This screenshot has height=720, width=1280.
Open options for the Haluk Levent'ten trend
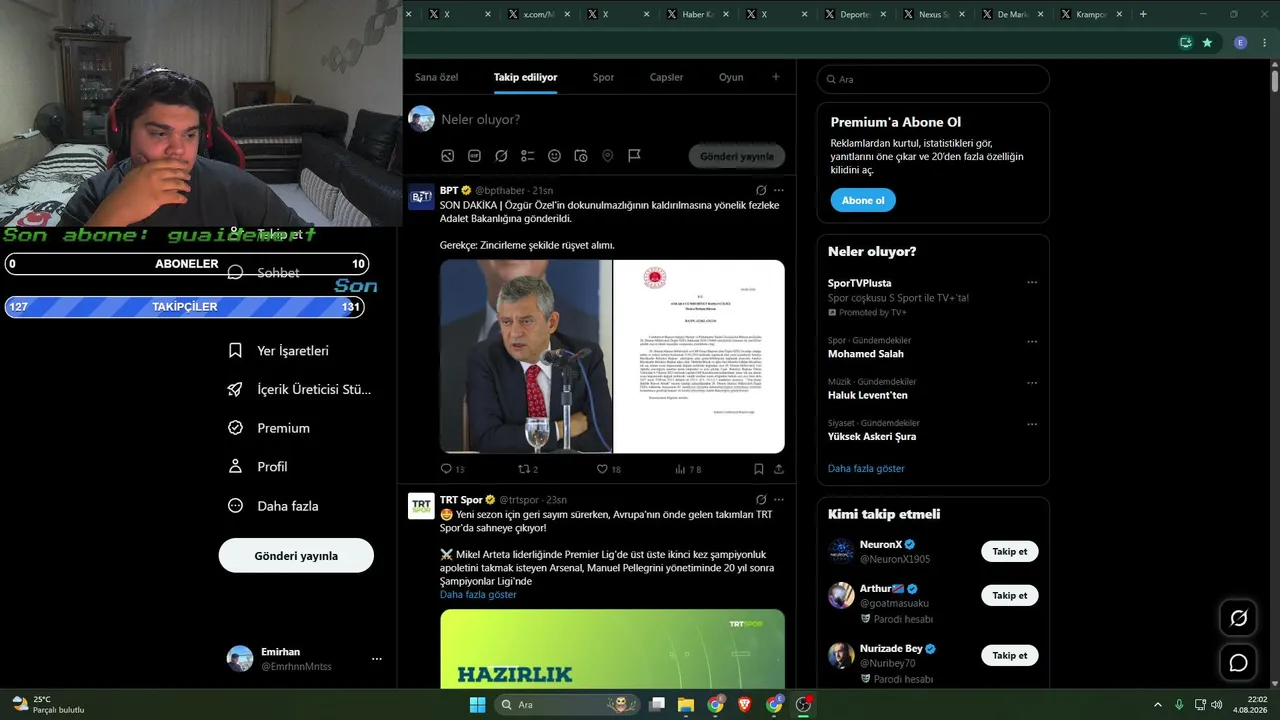point(1032,382)
